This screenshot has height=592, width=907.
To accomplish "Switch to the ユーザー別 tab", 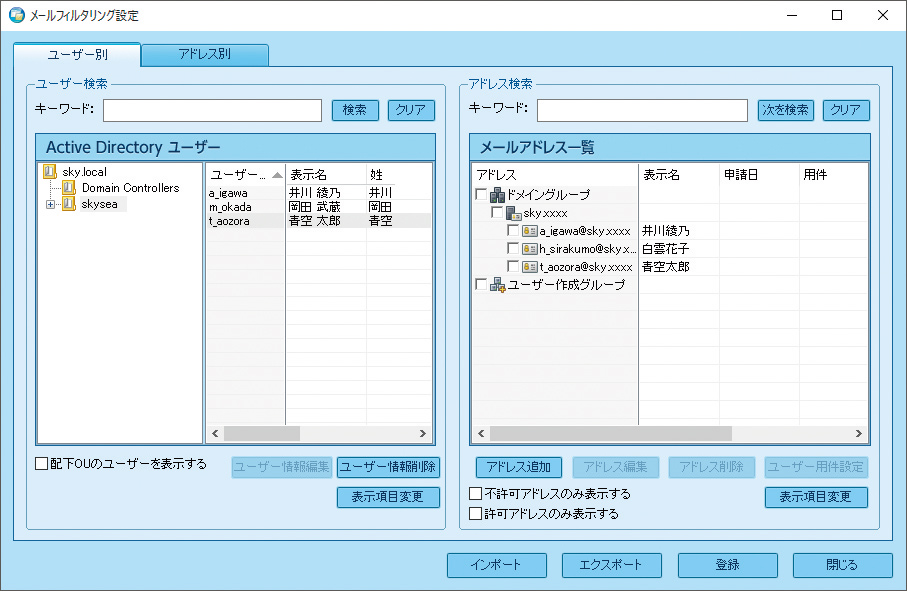I will click(x=78, y=54).
